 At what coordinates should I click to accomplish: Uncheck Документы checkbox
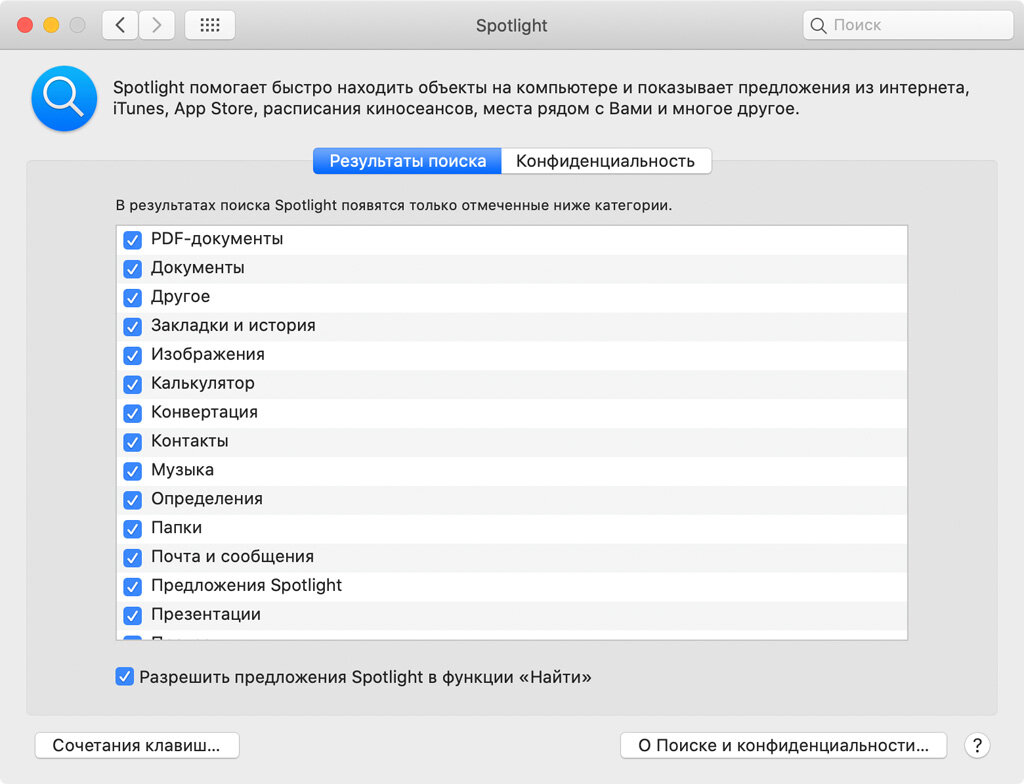[133, 269]
